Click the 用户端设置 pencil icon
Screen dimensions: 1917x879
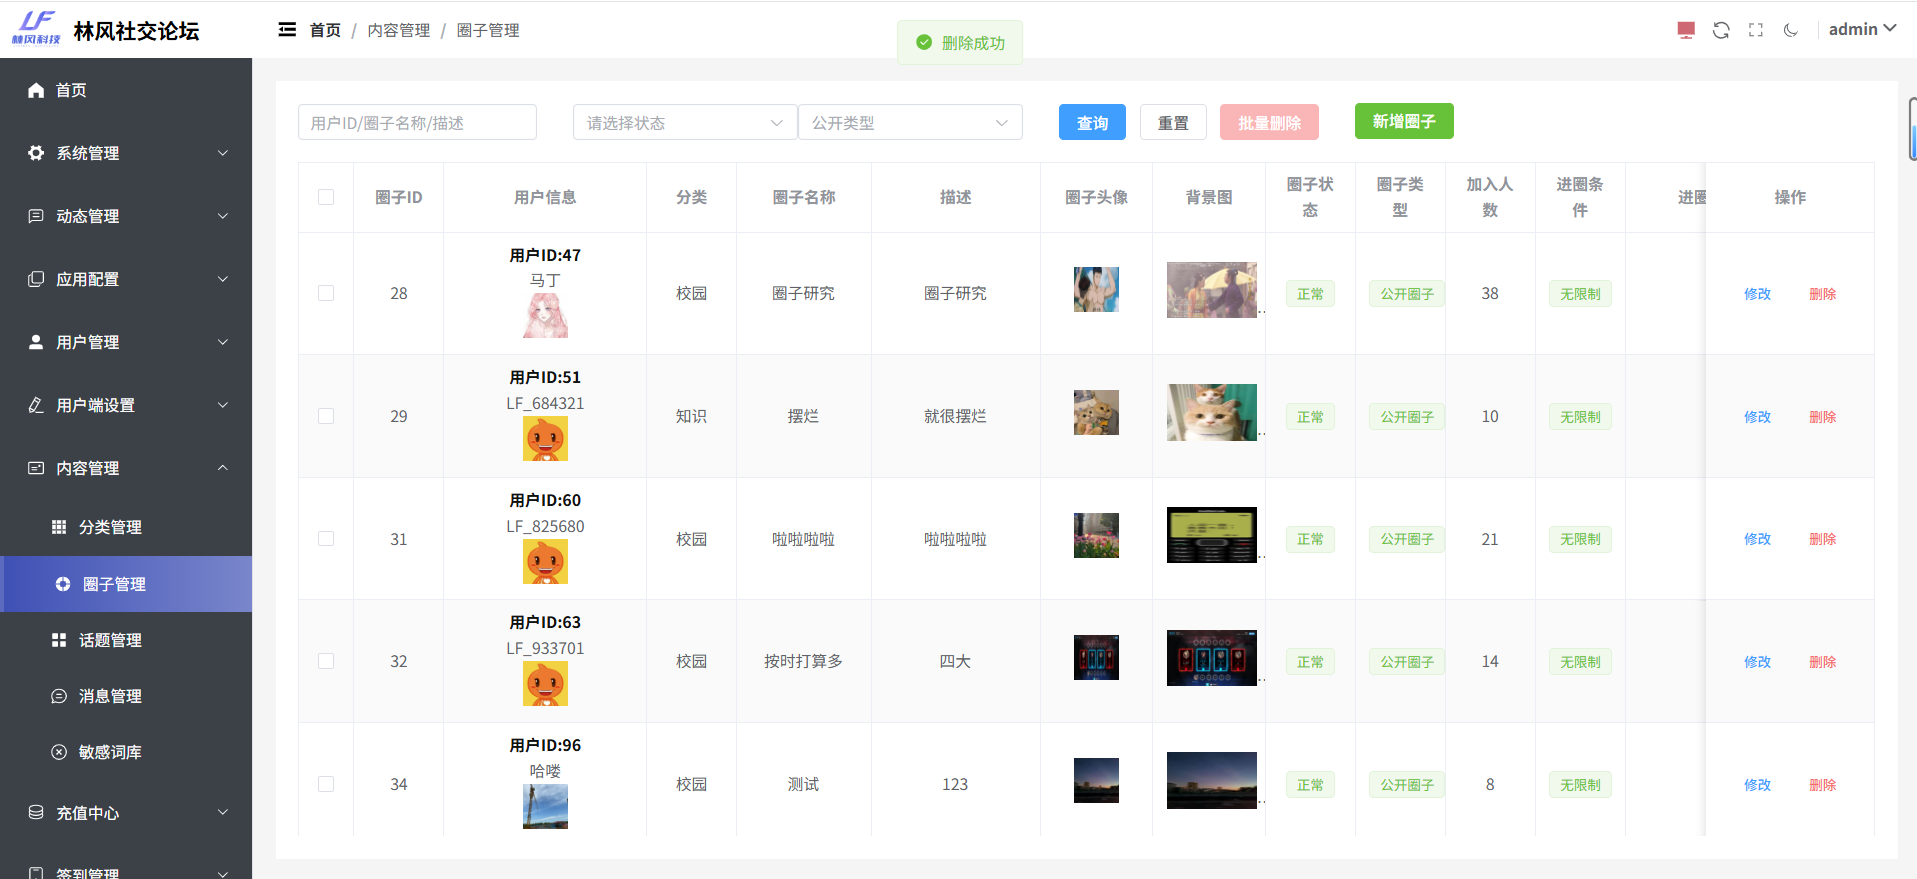(x=36, y=405)
